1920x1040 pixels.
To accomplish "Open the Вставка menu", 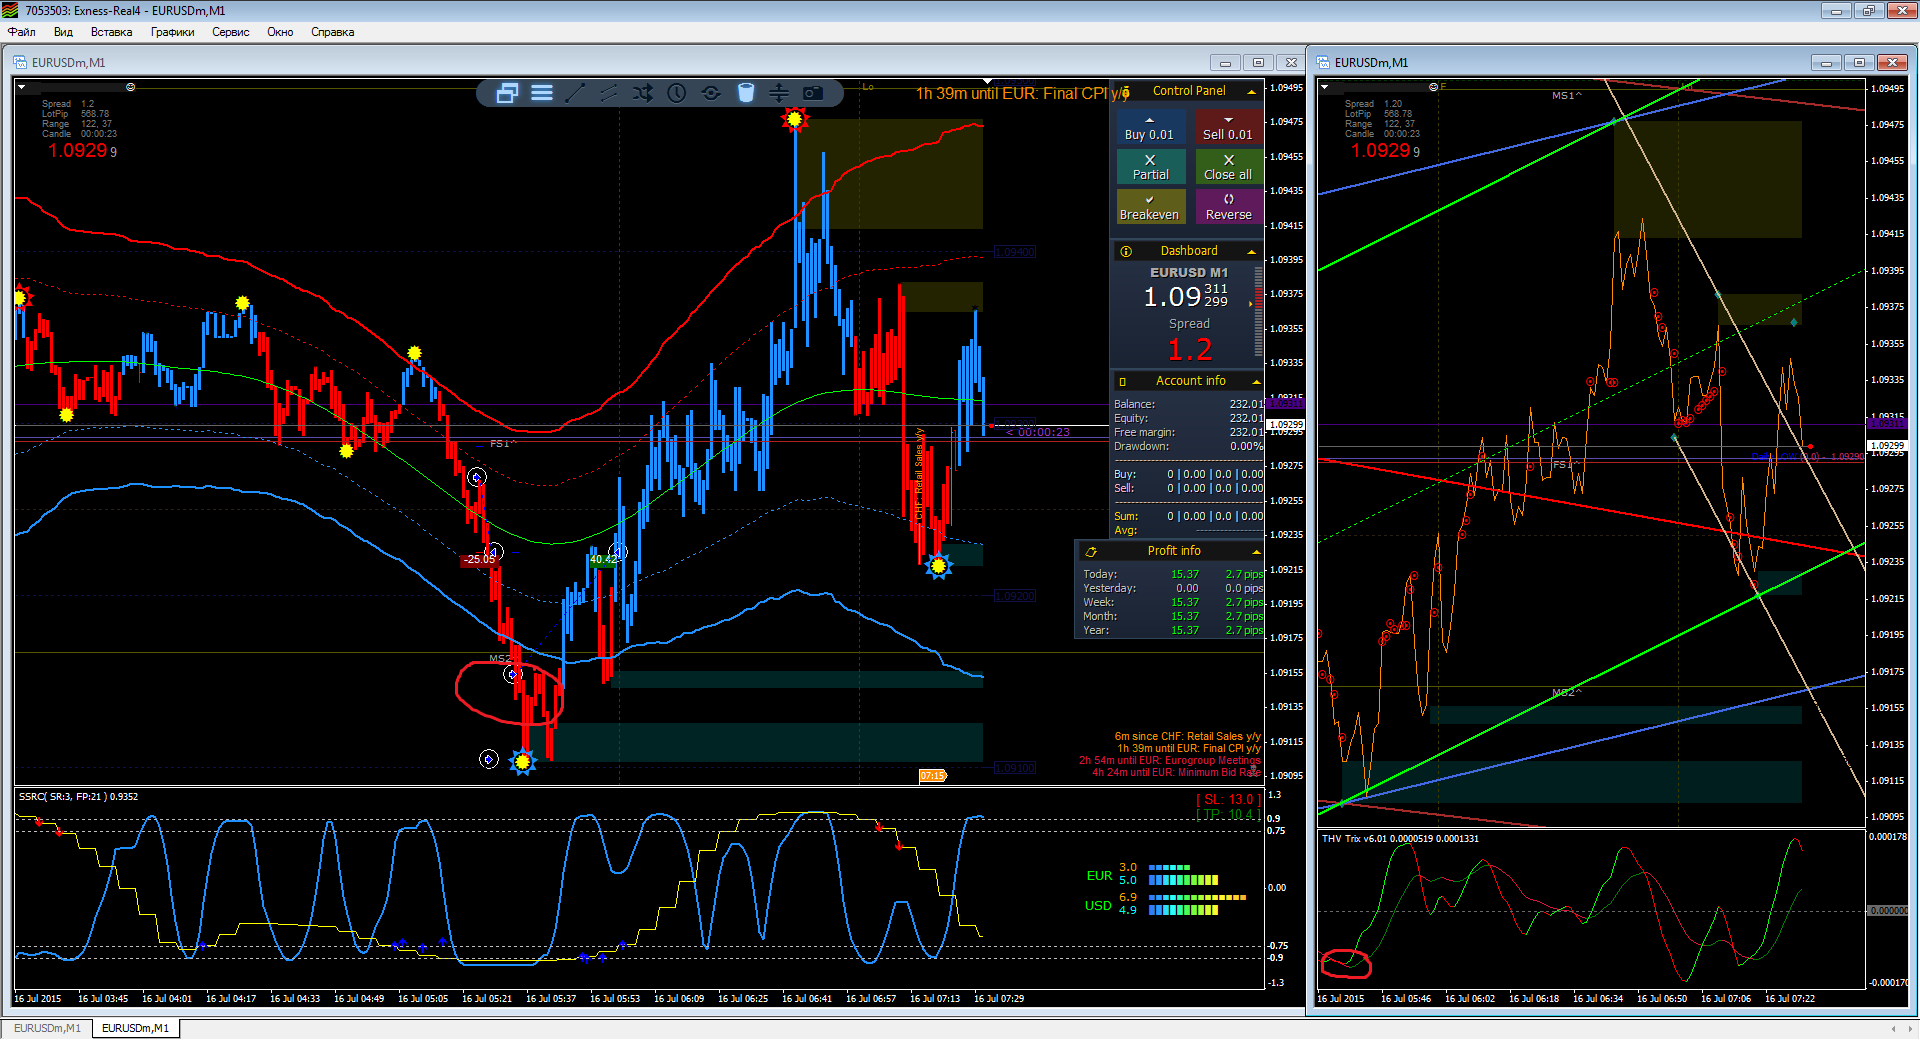I will (111, 32).
